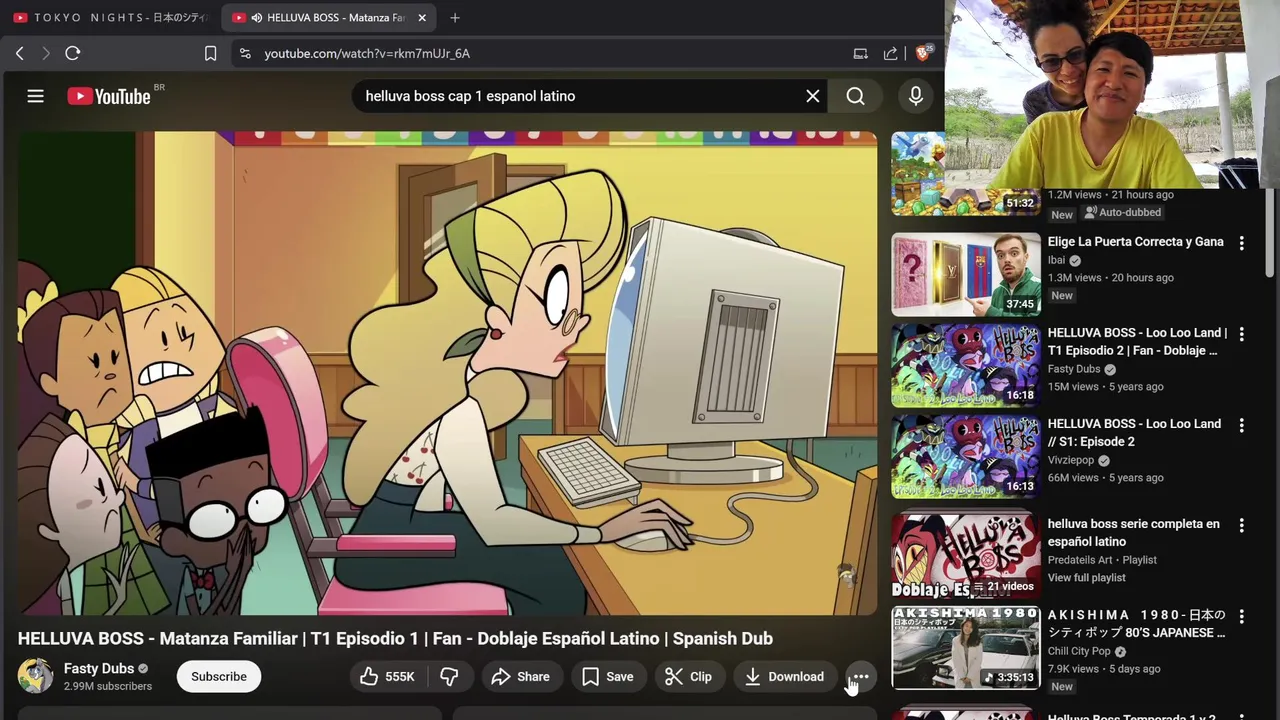This screenshot has height=720, width=1280.
Task: Open Chill City Pop channel name
Action: [1079, 651]
